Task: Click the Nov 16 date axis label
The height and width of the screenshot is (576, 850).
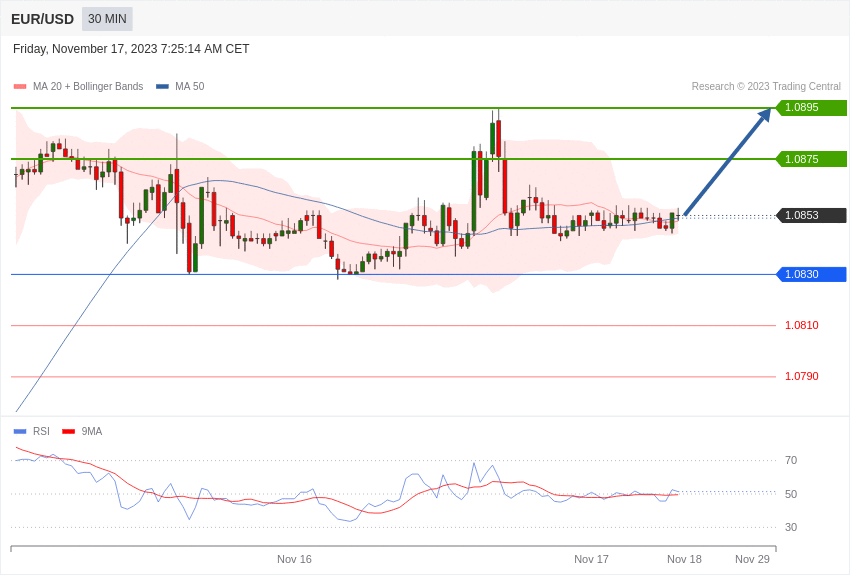Action: tap(294, 559)
